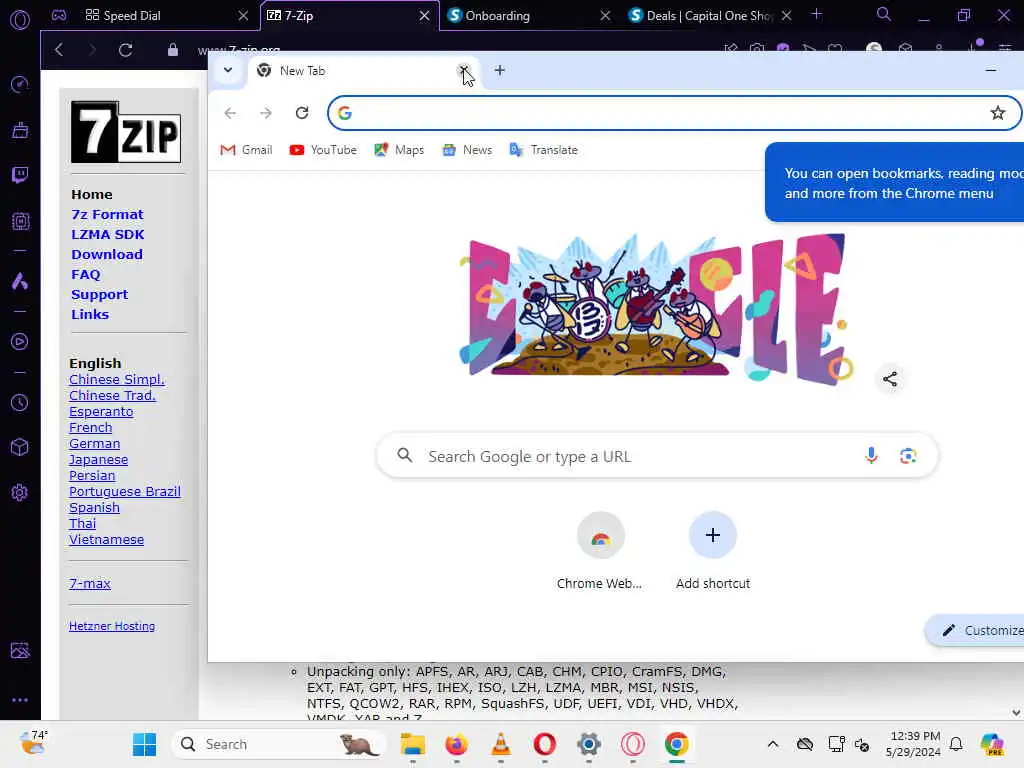Select the Chrome New Tab tab

pyautogui.click(x=364, y=71)
